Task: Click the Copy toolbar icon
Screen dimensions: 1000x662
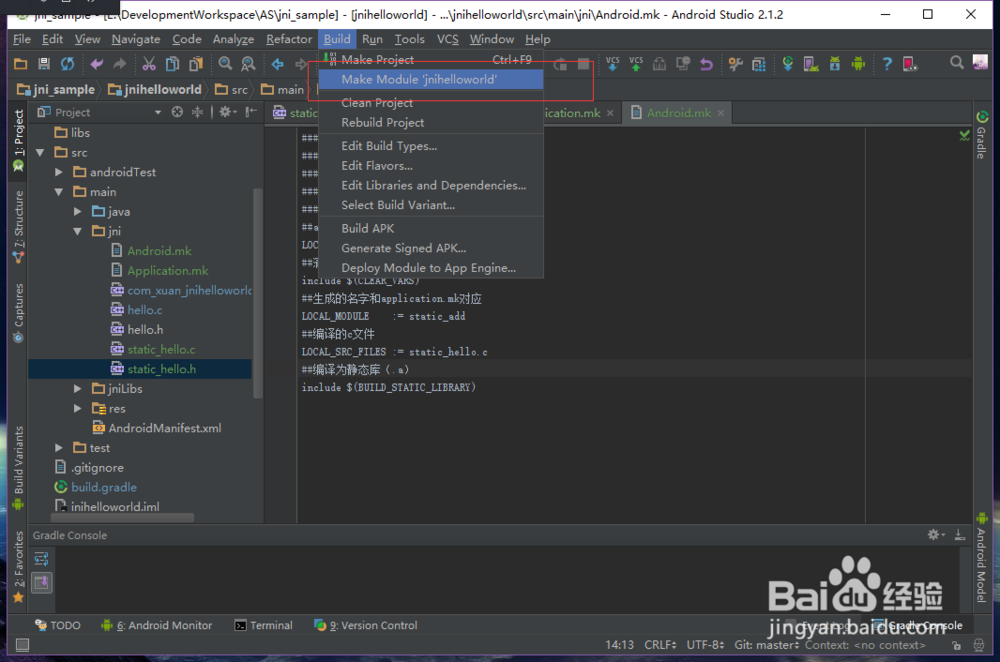Action: pos(172,64)
